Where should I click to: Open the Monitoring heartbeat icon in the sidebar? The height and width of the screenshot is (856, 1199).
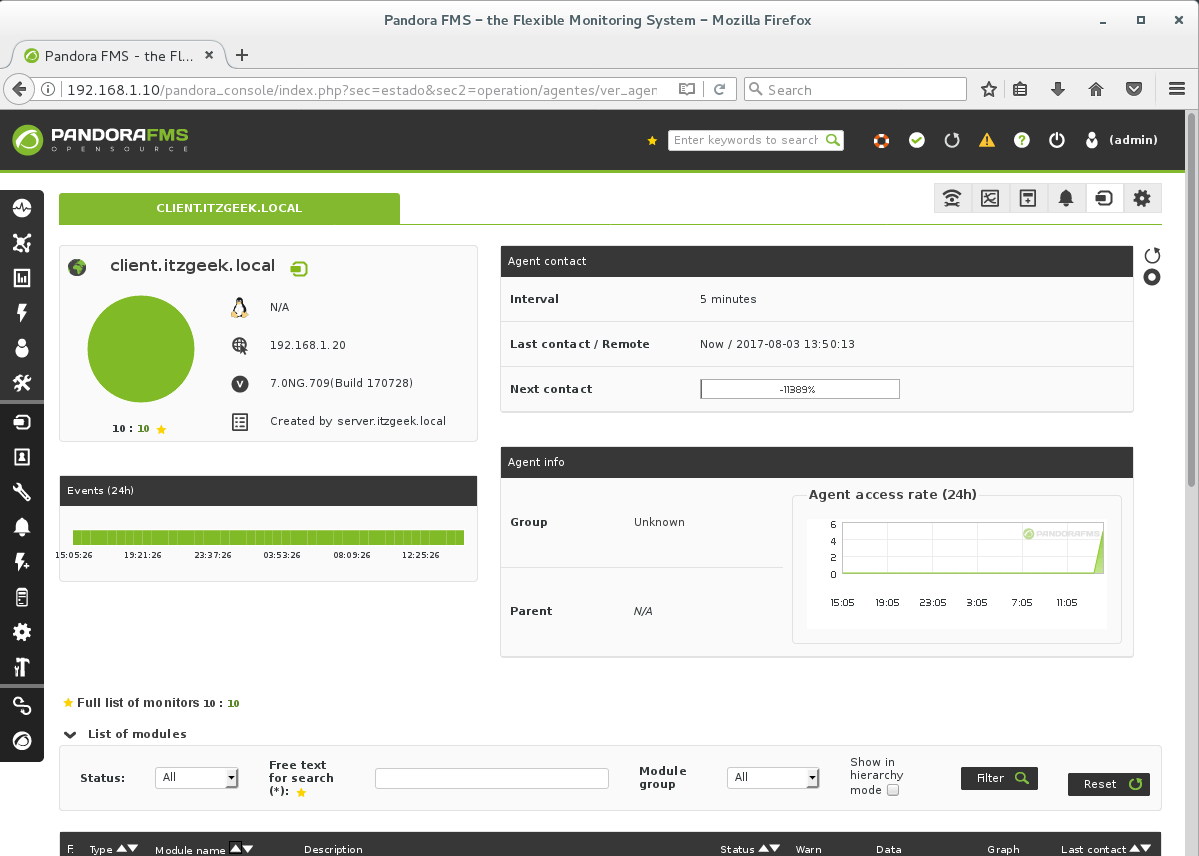coord(22,208)
